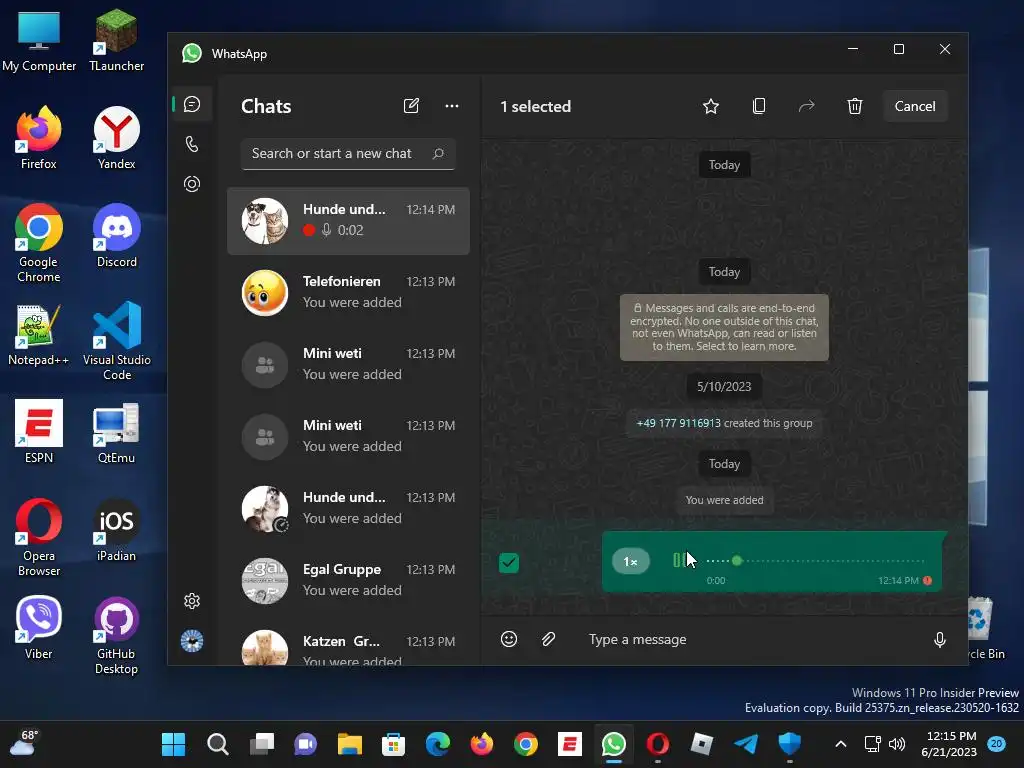Open iPadian desktop shortcut
1024x768 pixels.
[x=117, y=530]
